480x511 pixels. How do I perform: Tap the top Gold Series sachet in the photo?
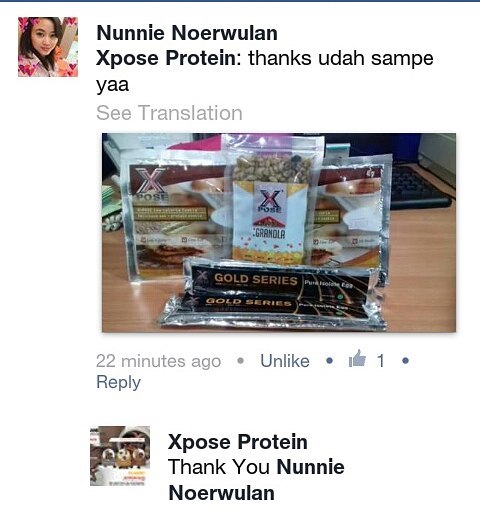[283, 280]
